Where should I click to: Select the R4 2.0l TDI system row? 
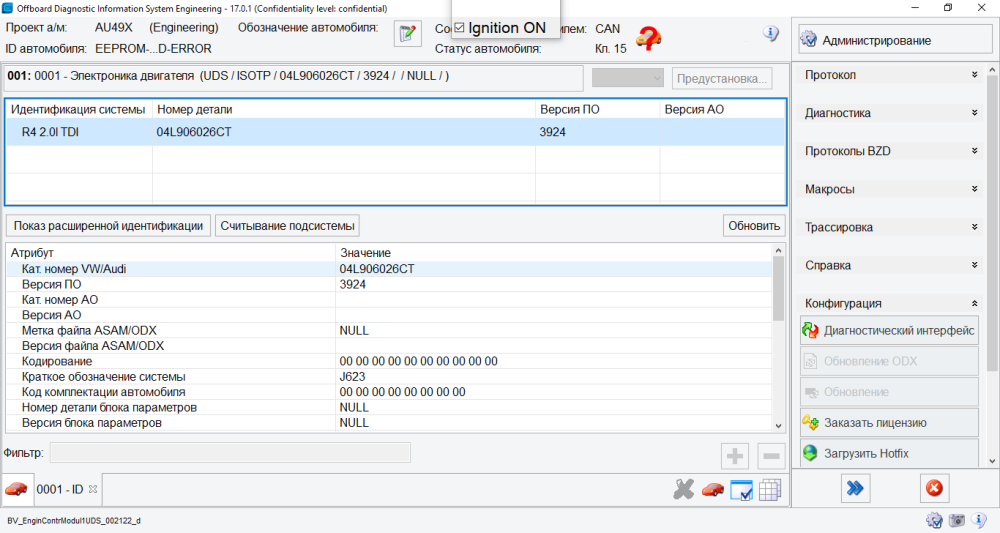point(395,132)
